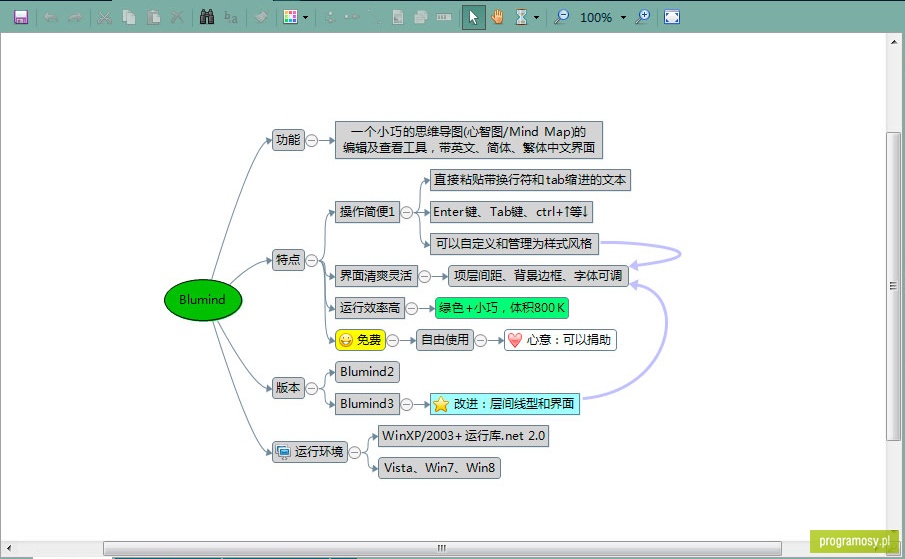Select the WinXP/2003+ topic

point(463,436)
